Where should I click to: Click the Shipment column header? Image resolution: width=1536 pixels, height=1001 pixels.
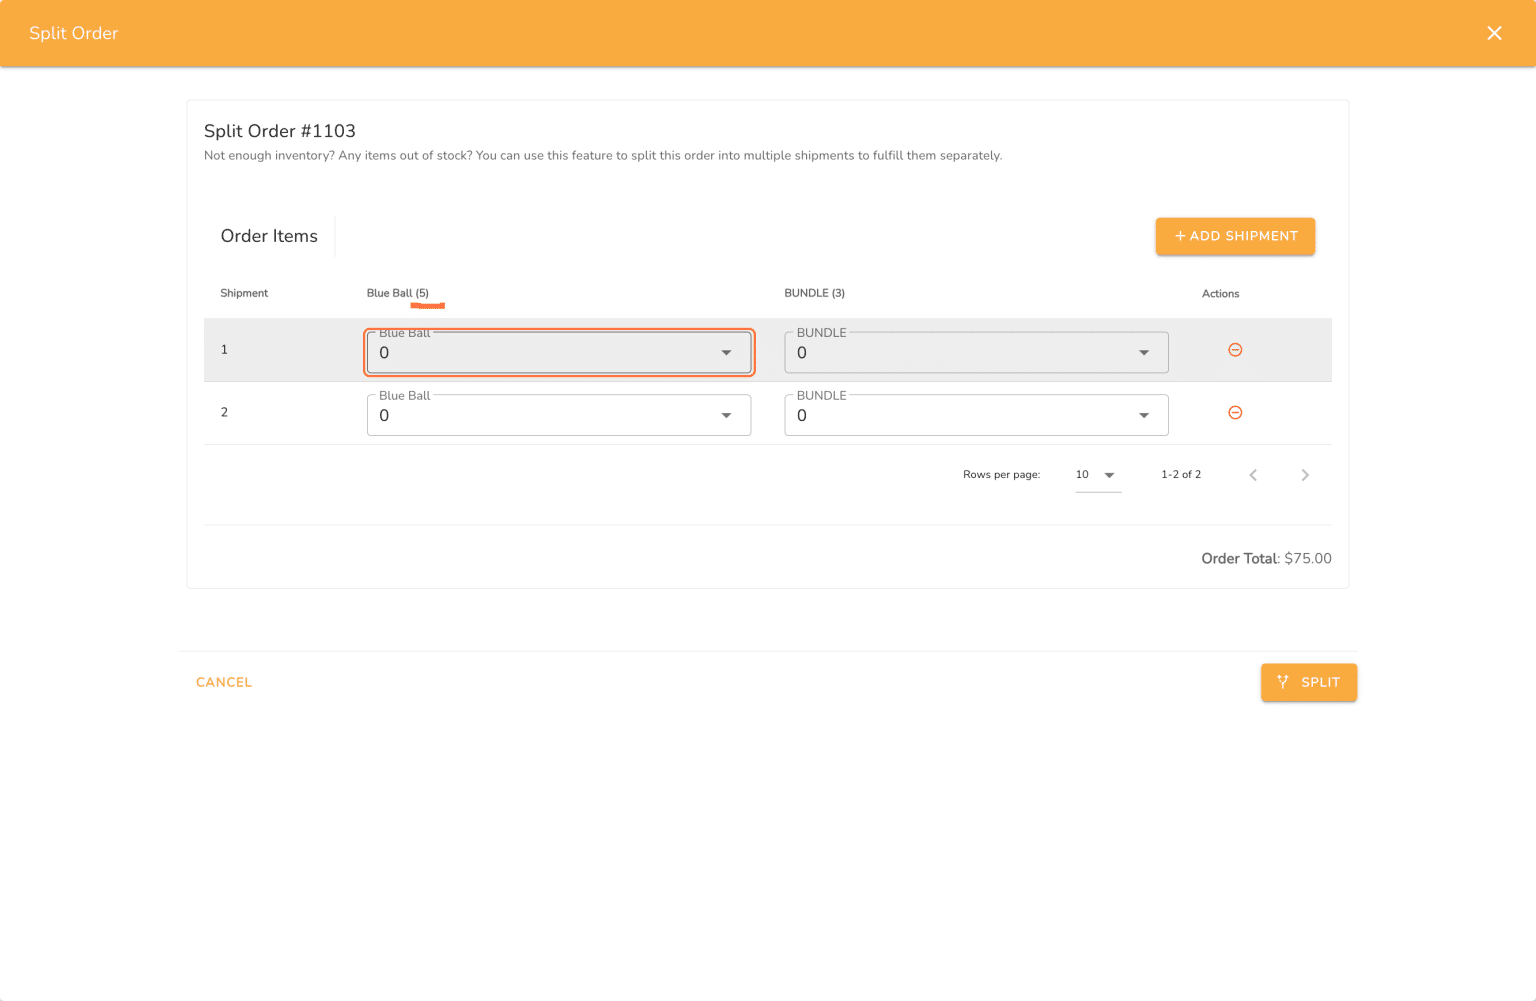244,293
